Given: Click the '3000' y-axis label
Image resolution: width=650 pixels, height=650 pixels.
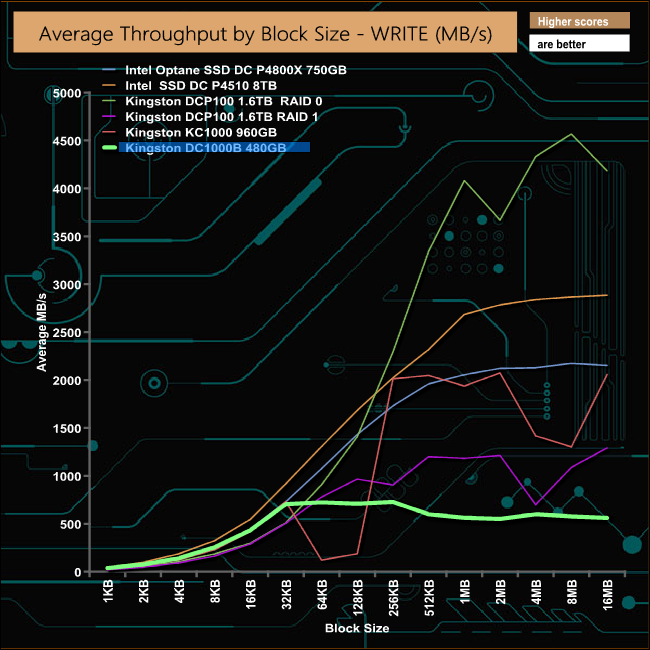Looking at the screenshot, I should click(x=67, y=285).
